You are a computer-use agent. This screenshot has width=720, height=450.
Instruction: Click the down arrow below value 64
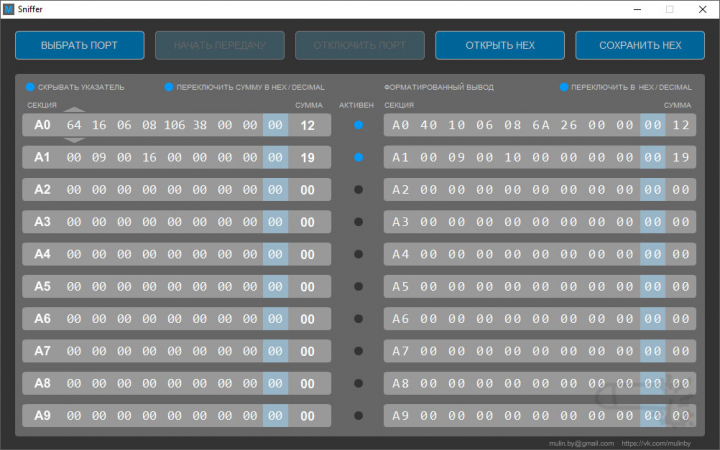pos(74,140)
